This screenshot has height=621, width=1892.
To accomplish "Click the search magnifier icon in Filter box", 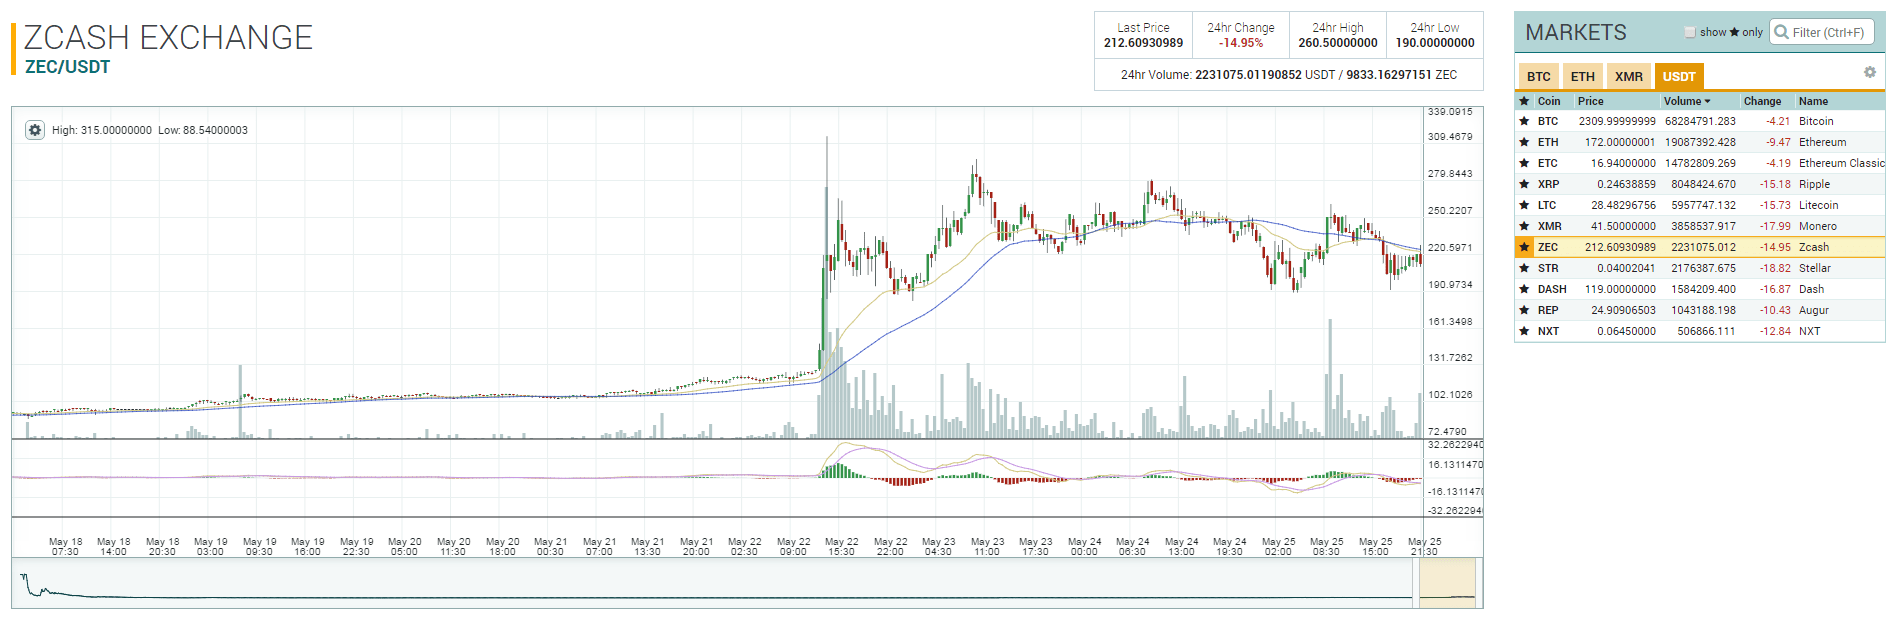I will point(1781,32).
